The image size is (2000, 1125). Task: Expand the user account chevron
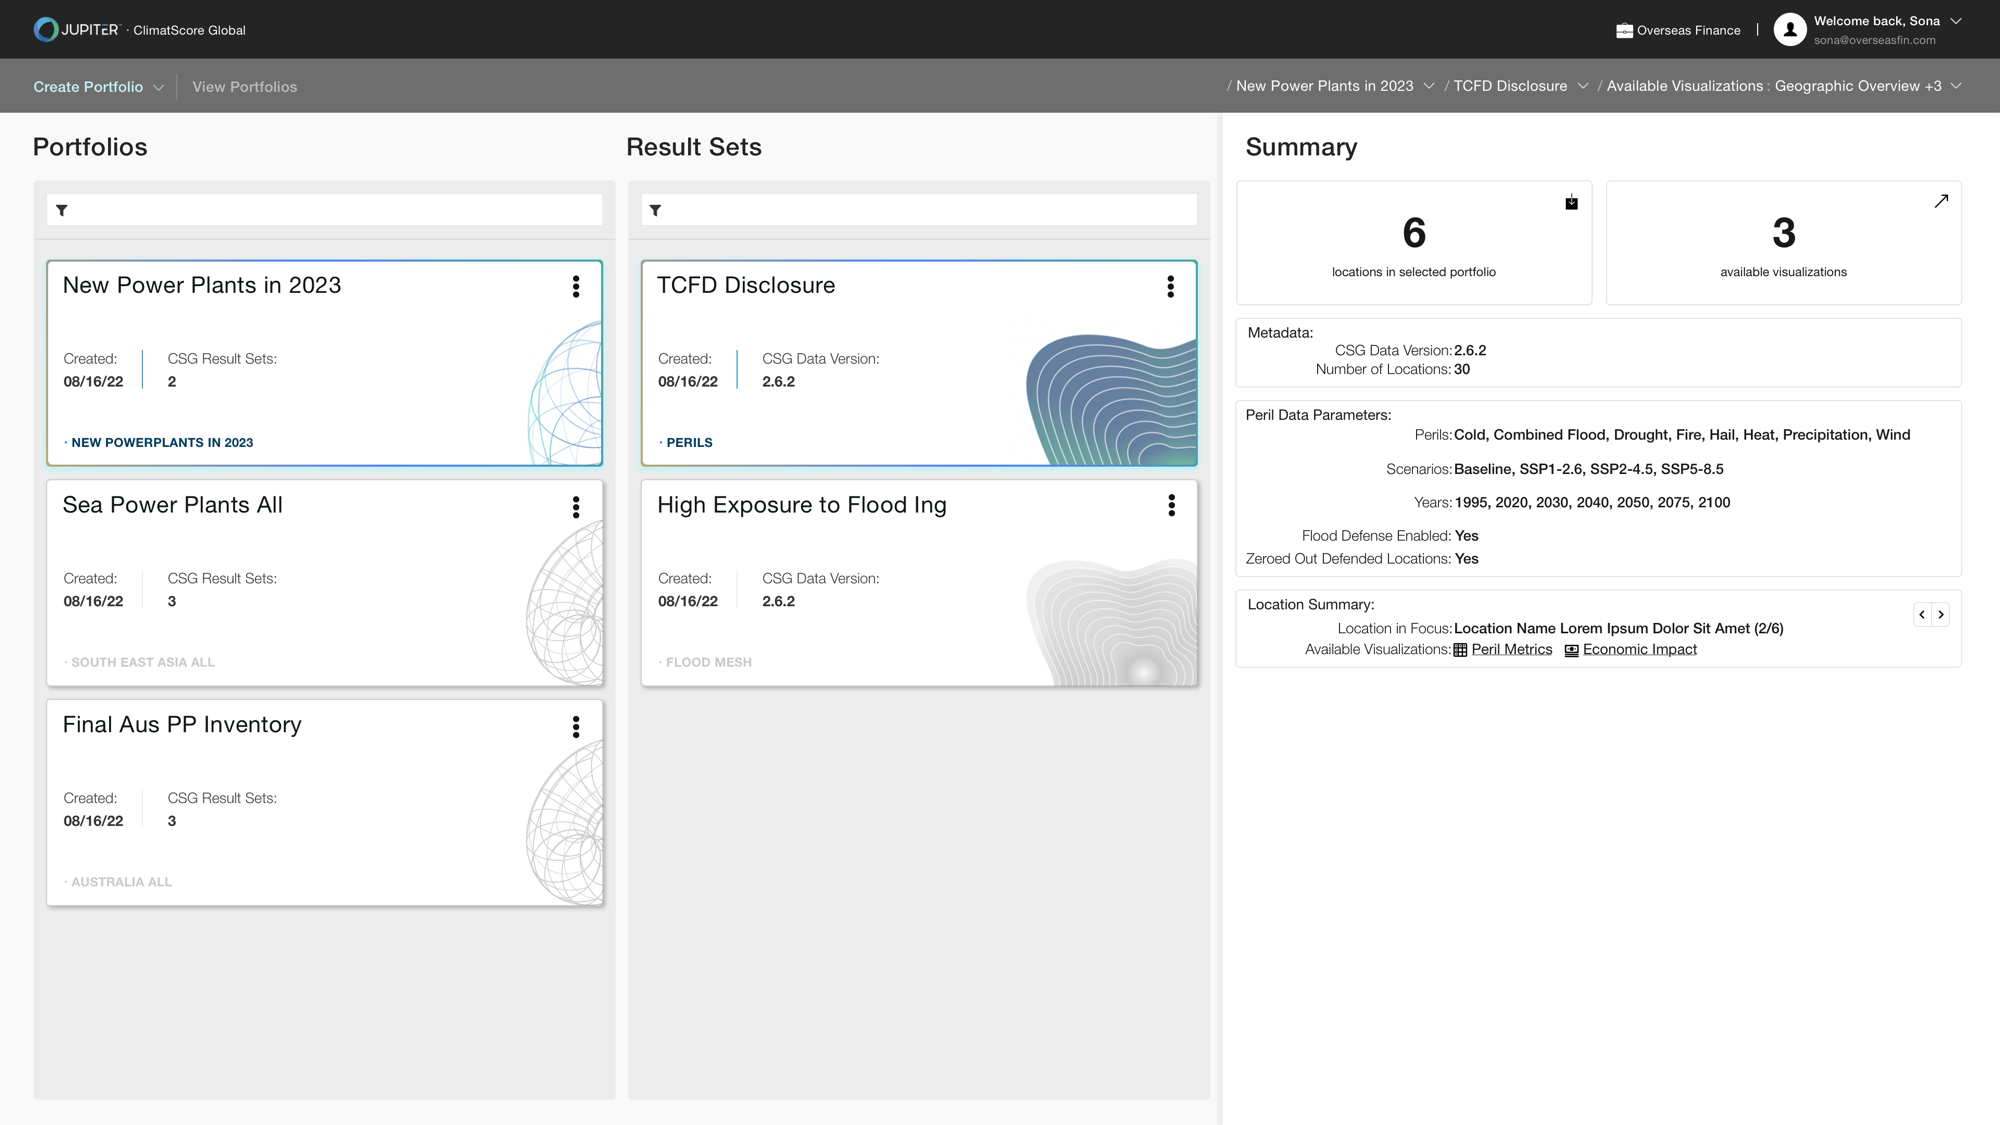click(1956, 21)
